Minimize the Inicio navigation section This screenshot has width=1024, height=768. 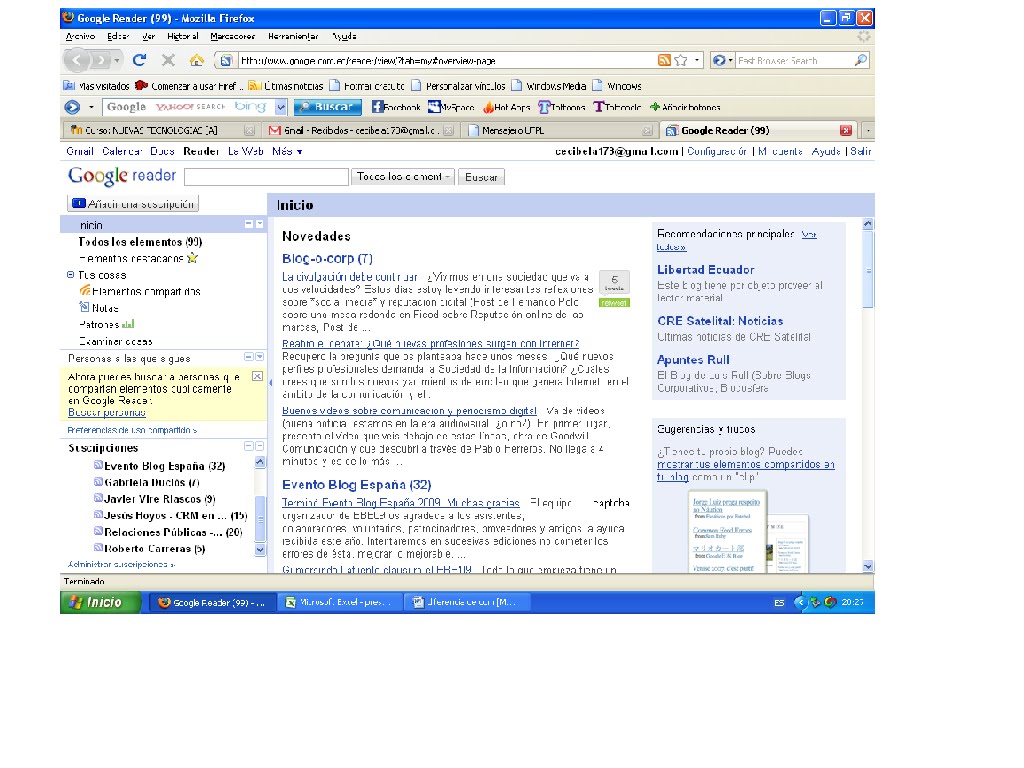(248, 224)
